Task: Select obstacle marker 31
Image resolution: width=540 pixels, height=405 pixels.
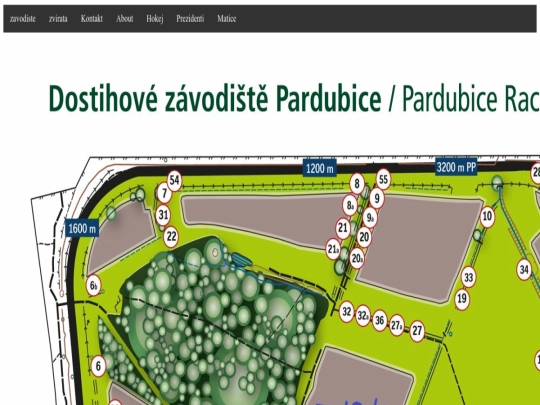Action: tap(163, 215)
